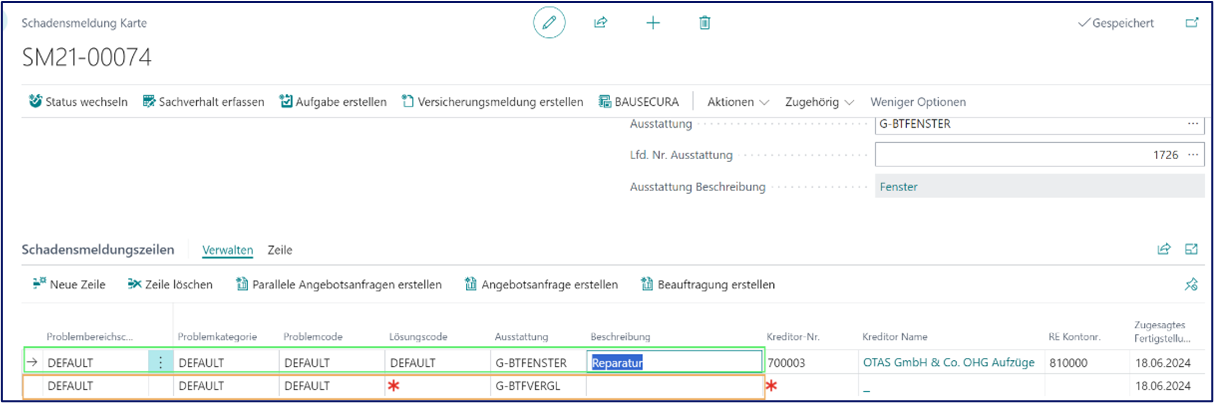Expand the Schadensmeldungszeilen section to full view
Image resolution: width=1214 pixels, height=403 pixels.
point(1192,249)
